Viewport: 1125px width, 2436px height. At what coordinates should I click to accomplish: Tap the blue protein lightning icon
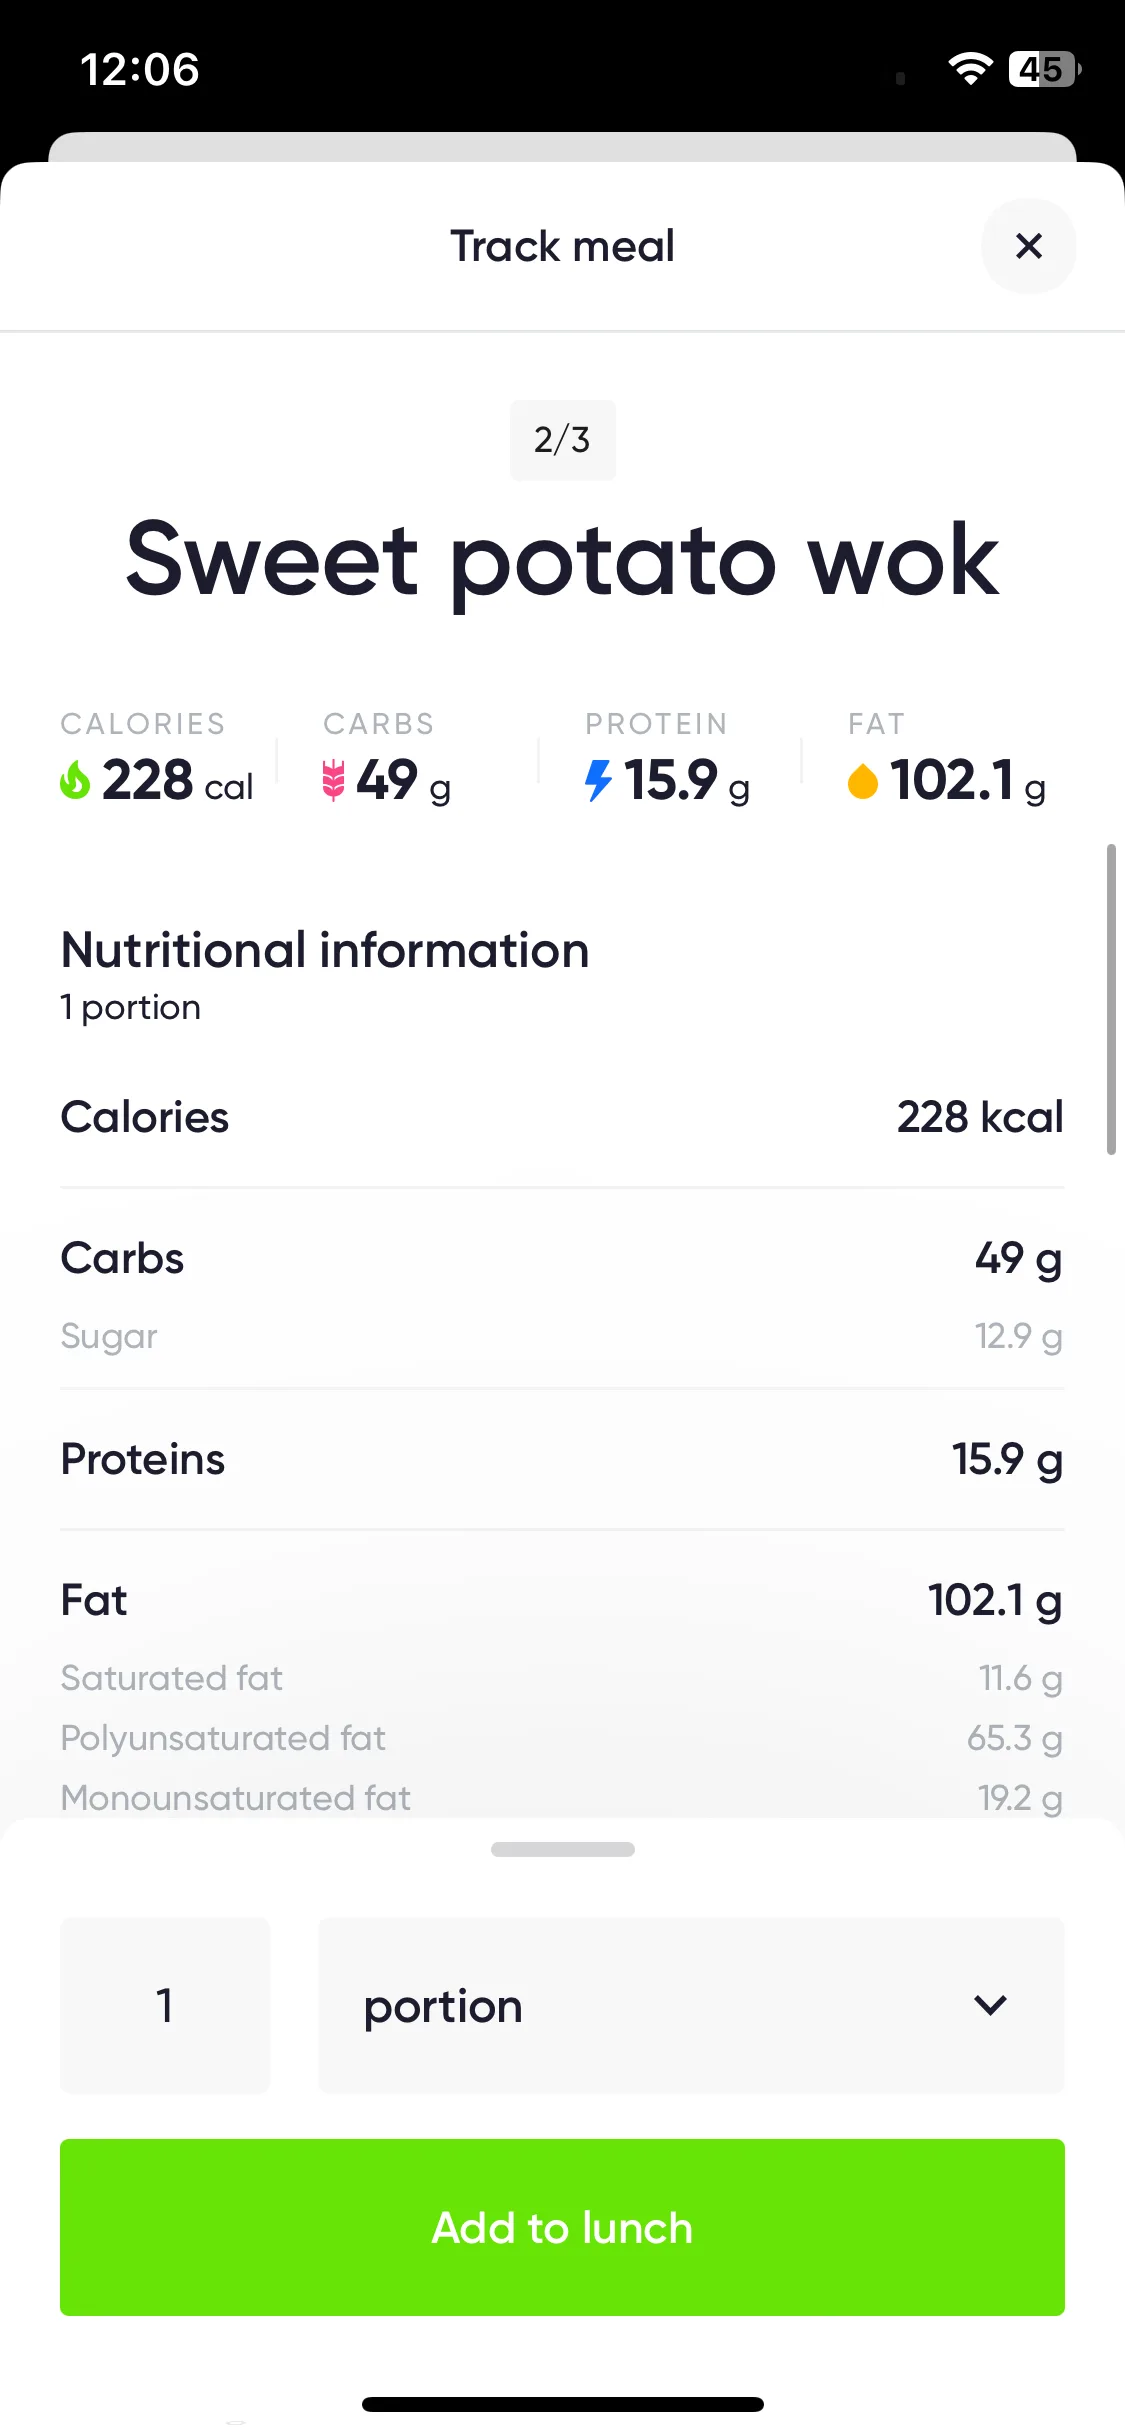point(598,780)
